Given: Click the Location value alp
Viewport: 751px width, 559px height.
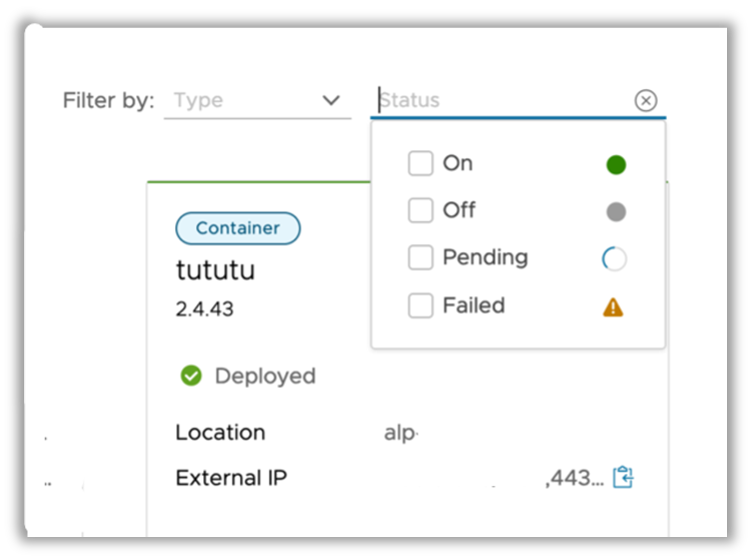Looking at the screenshot, I should 400,433.
